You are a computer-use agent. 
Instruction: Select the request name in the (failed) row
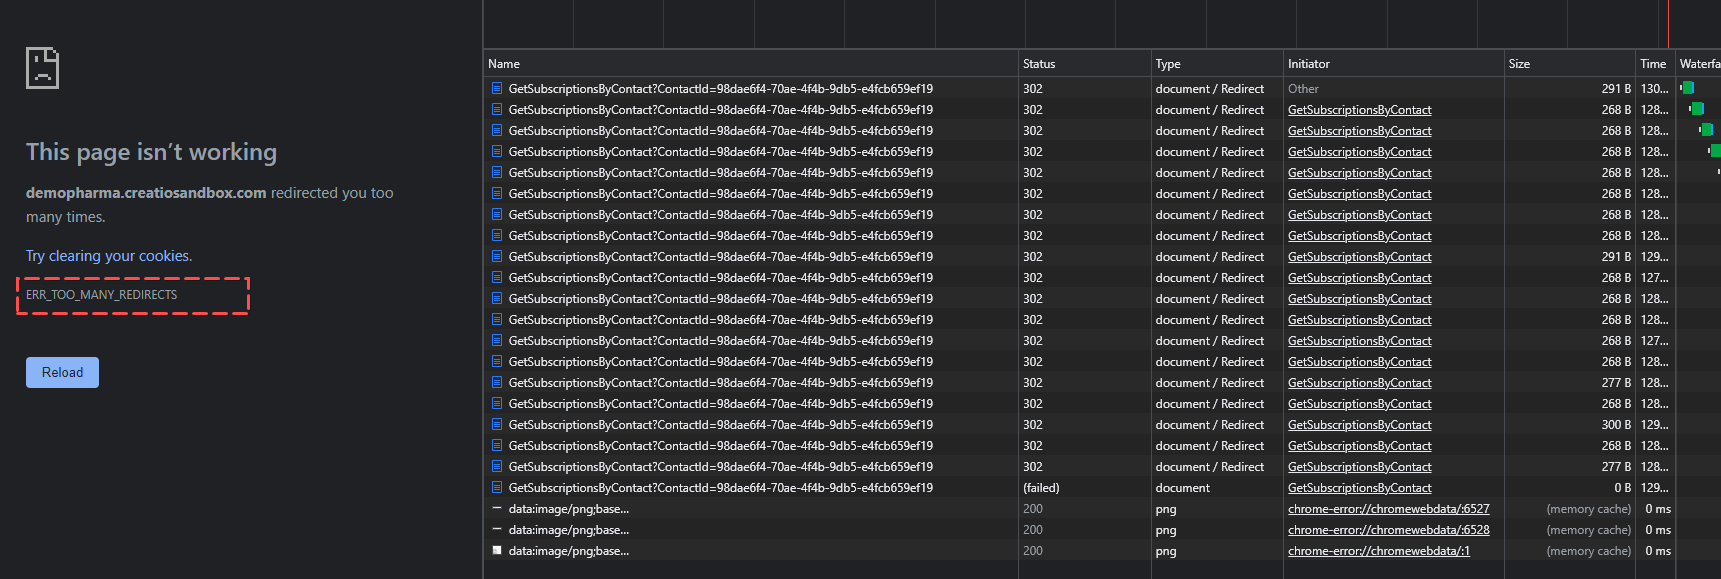(720, 488)
